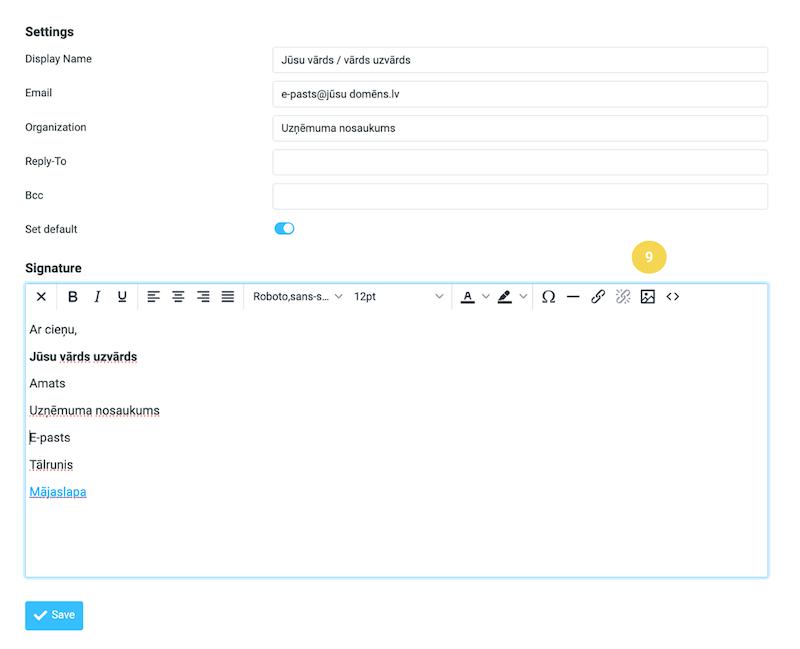Click the Mājaslapa link in signature
Screen dimensions: 800x649
[58, 492]
